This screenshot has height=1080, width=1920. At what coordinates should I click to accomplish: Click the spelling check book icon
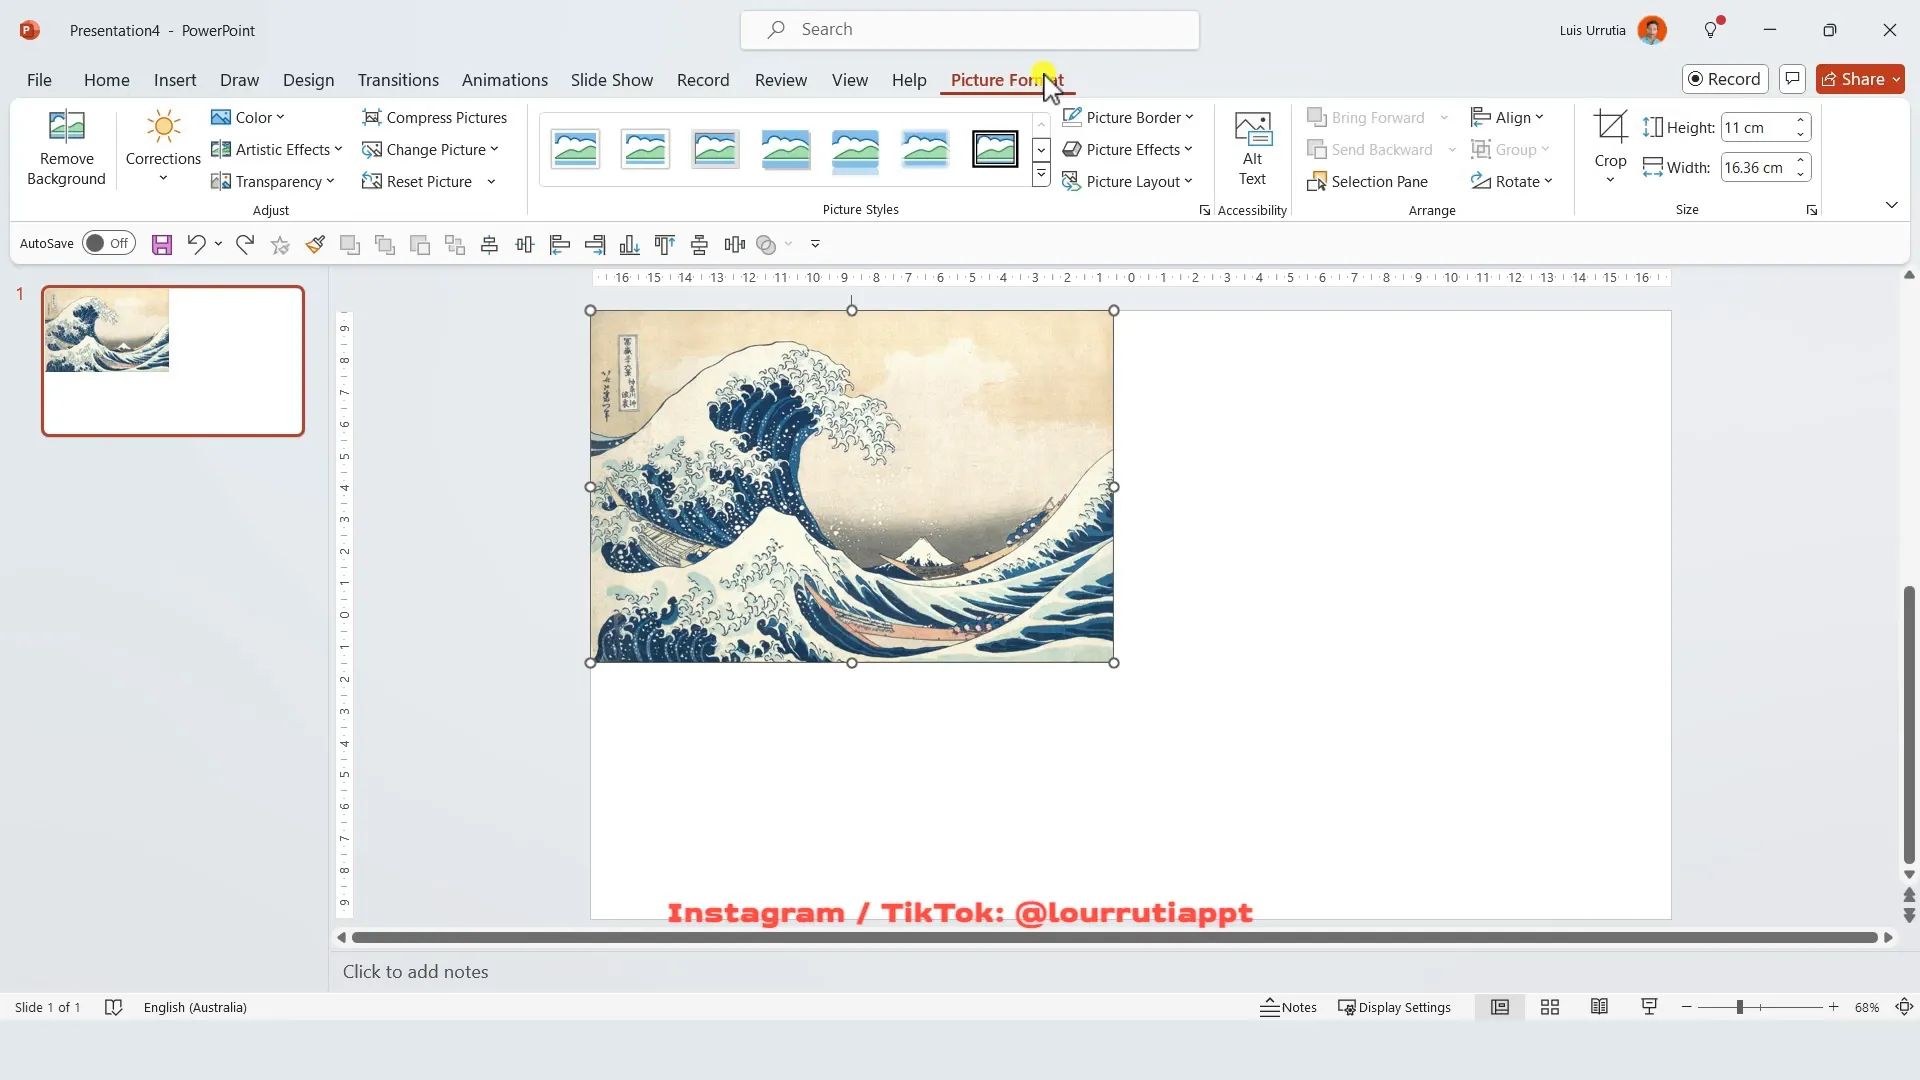pos(113,1007)
